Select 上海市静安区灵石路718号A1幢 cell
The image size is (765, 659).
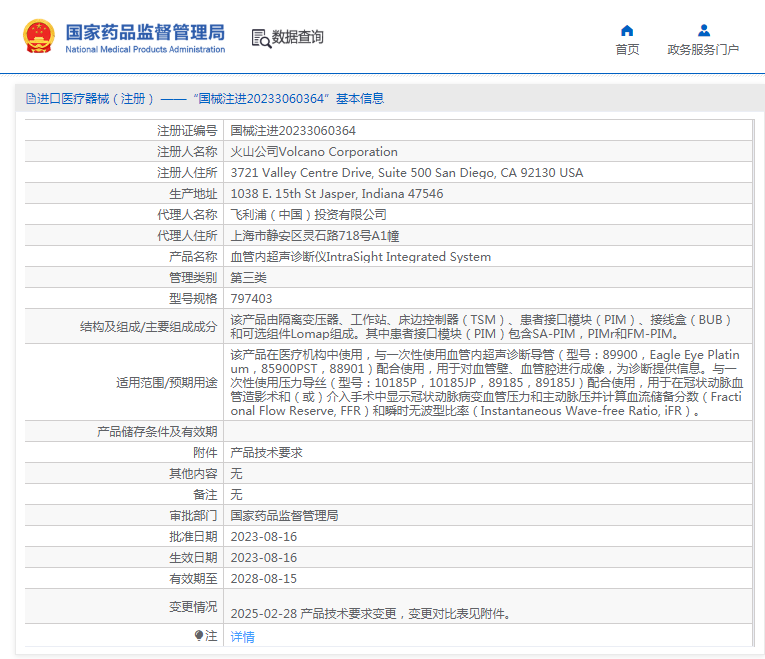click(315, 236)
